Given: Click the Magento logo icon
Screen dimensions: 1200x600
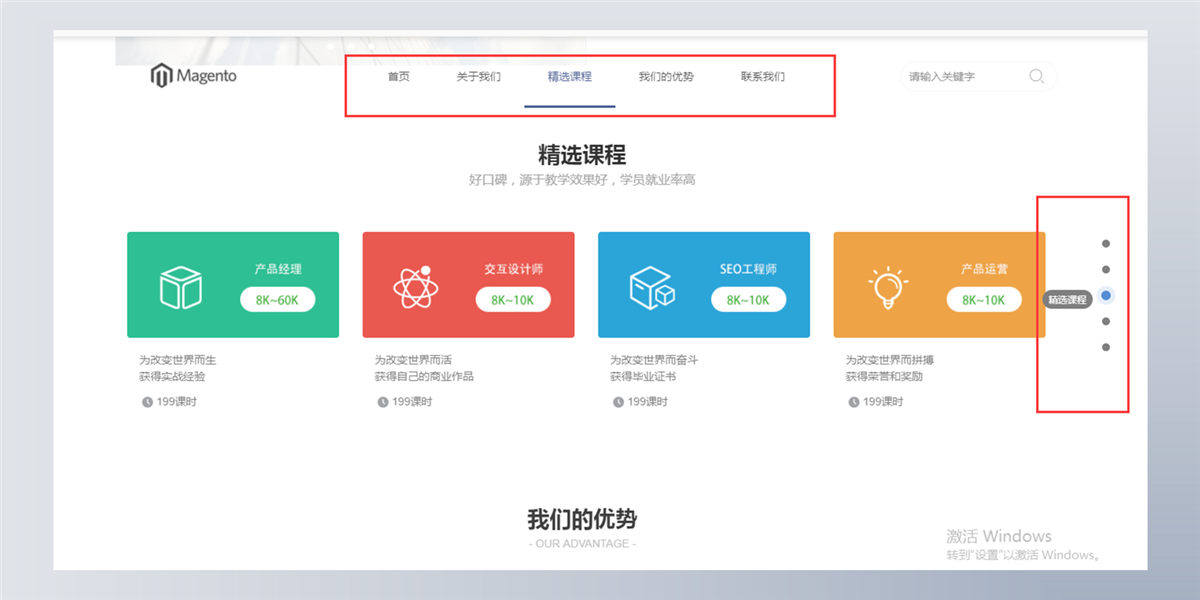Looking at the screenshot, I should 160,75.
